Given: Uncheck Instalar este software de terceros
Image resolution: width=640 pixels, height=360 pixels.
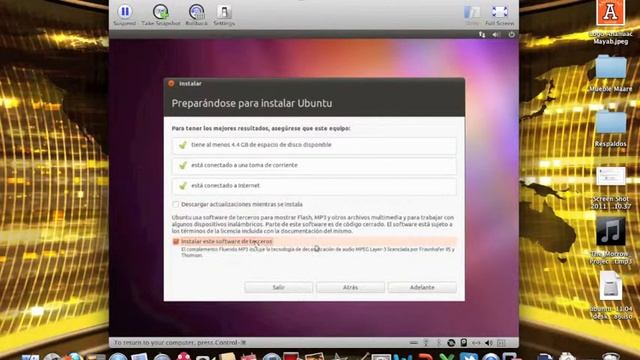Looking at the screenshot, I should [176, 242].
